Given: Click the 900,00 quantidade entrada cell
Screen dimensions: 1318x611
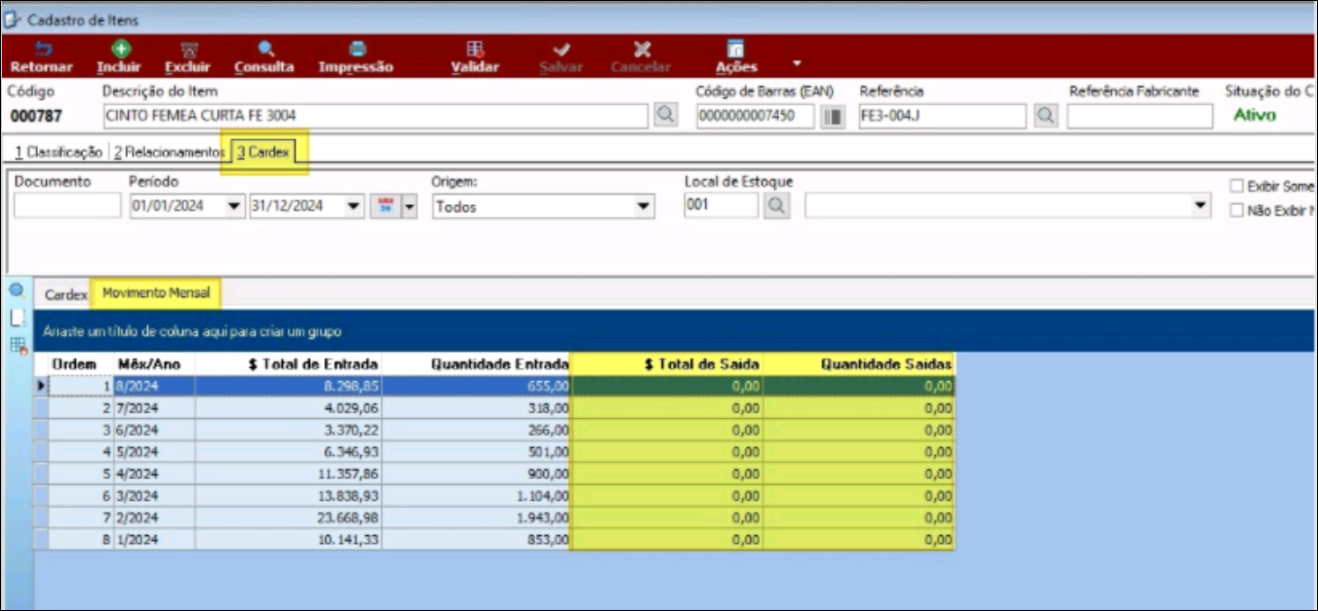Looking at the screenshot, I should point(476,473).
